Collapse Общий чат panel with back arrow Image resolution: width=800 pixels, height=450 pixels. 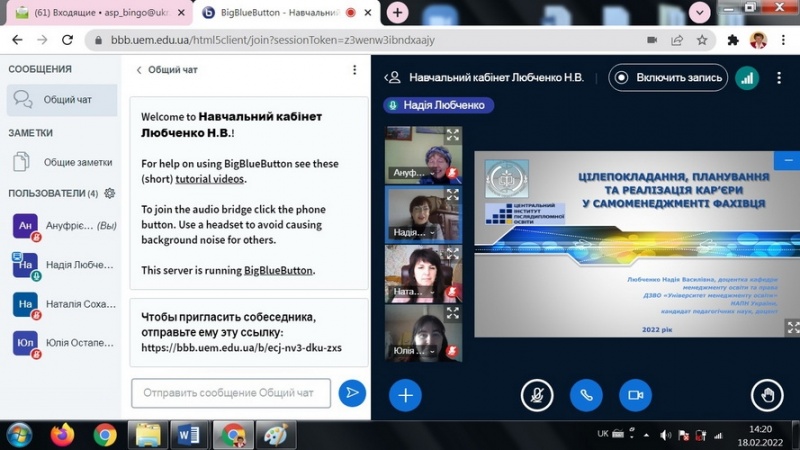(139, 70)
